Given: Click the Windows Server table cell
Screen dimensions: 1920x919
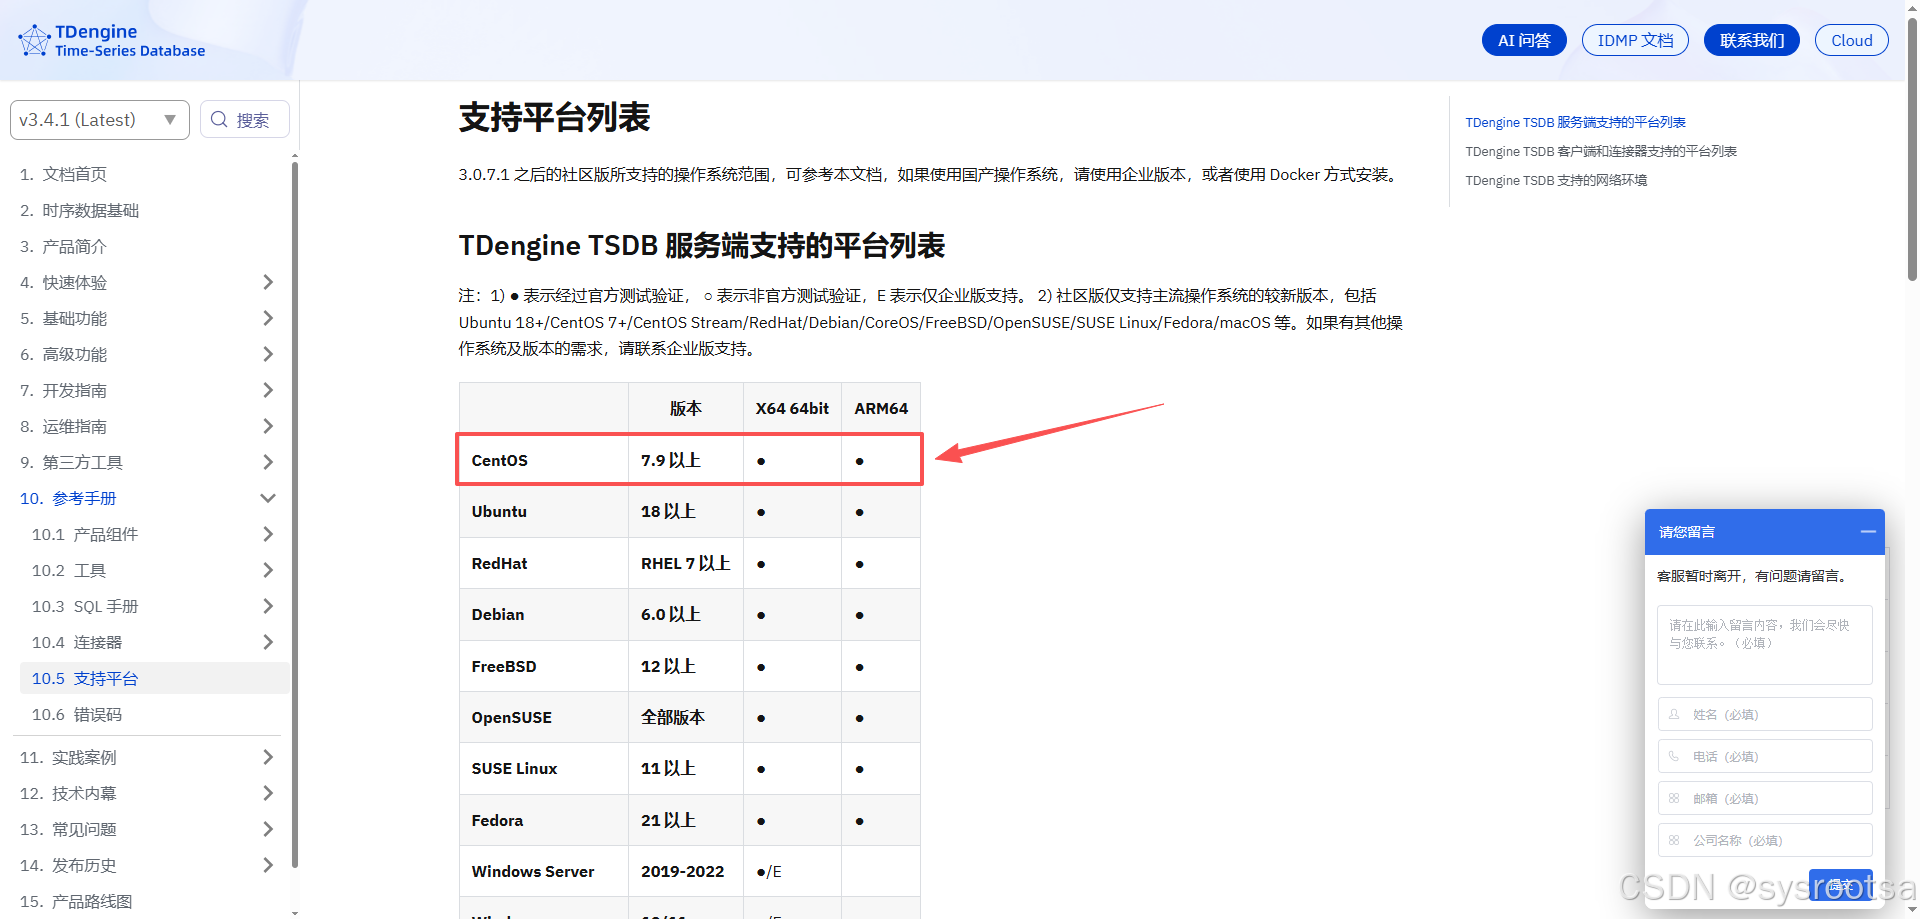Looking at the screenshot, I should tap(544, 871).
